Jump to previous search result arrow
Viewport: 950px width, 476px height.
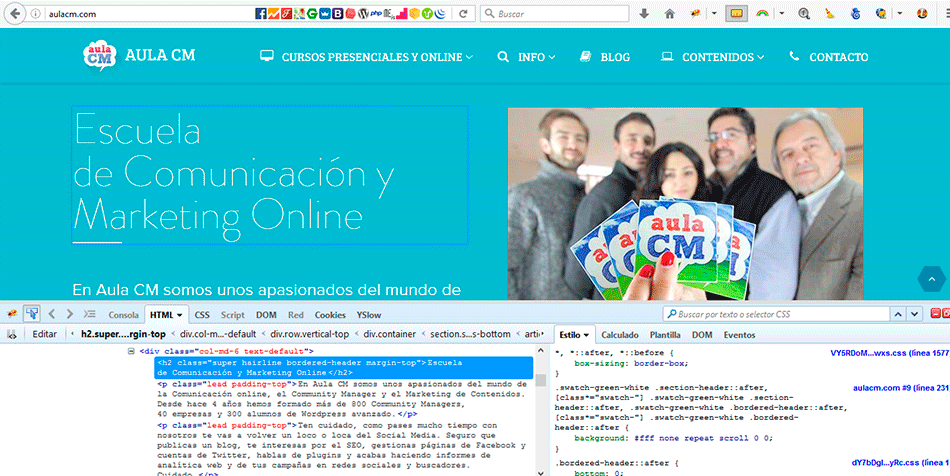pos(898,314)
